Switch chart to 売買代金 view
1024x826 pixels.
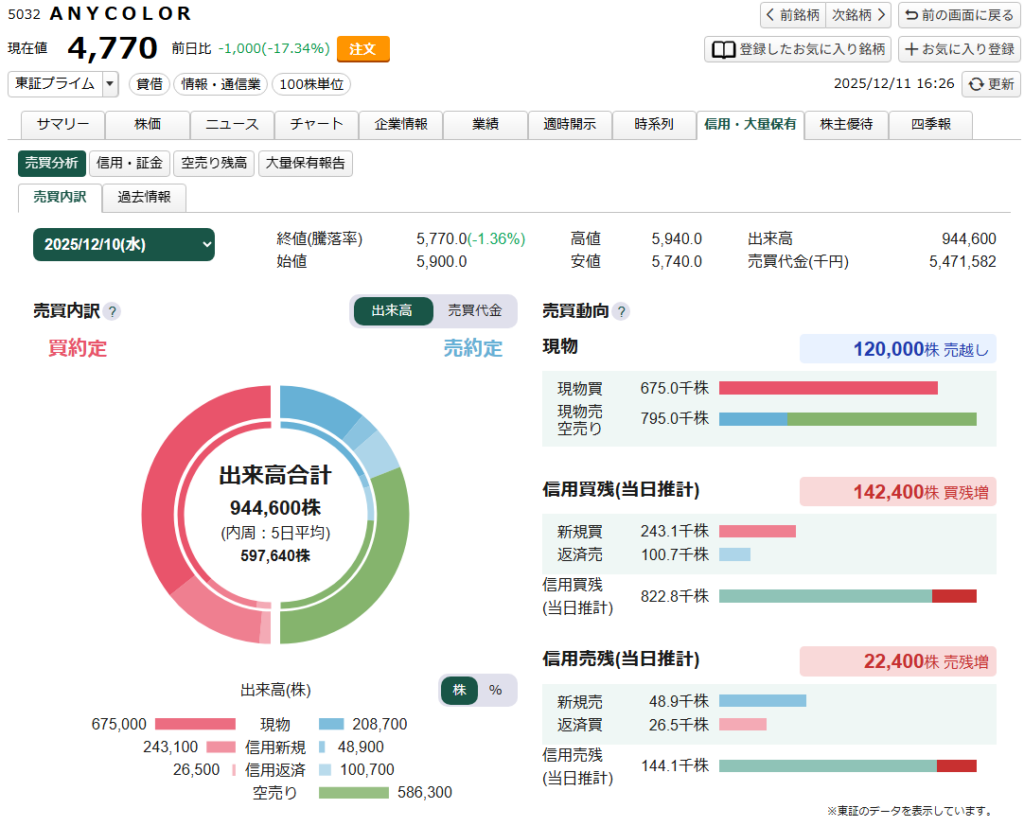(475, 311)
